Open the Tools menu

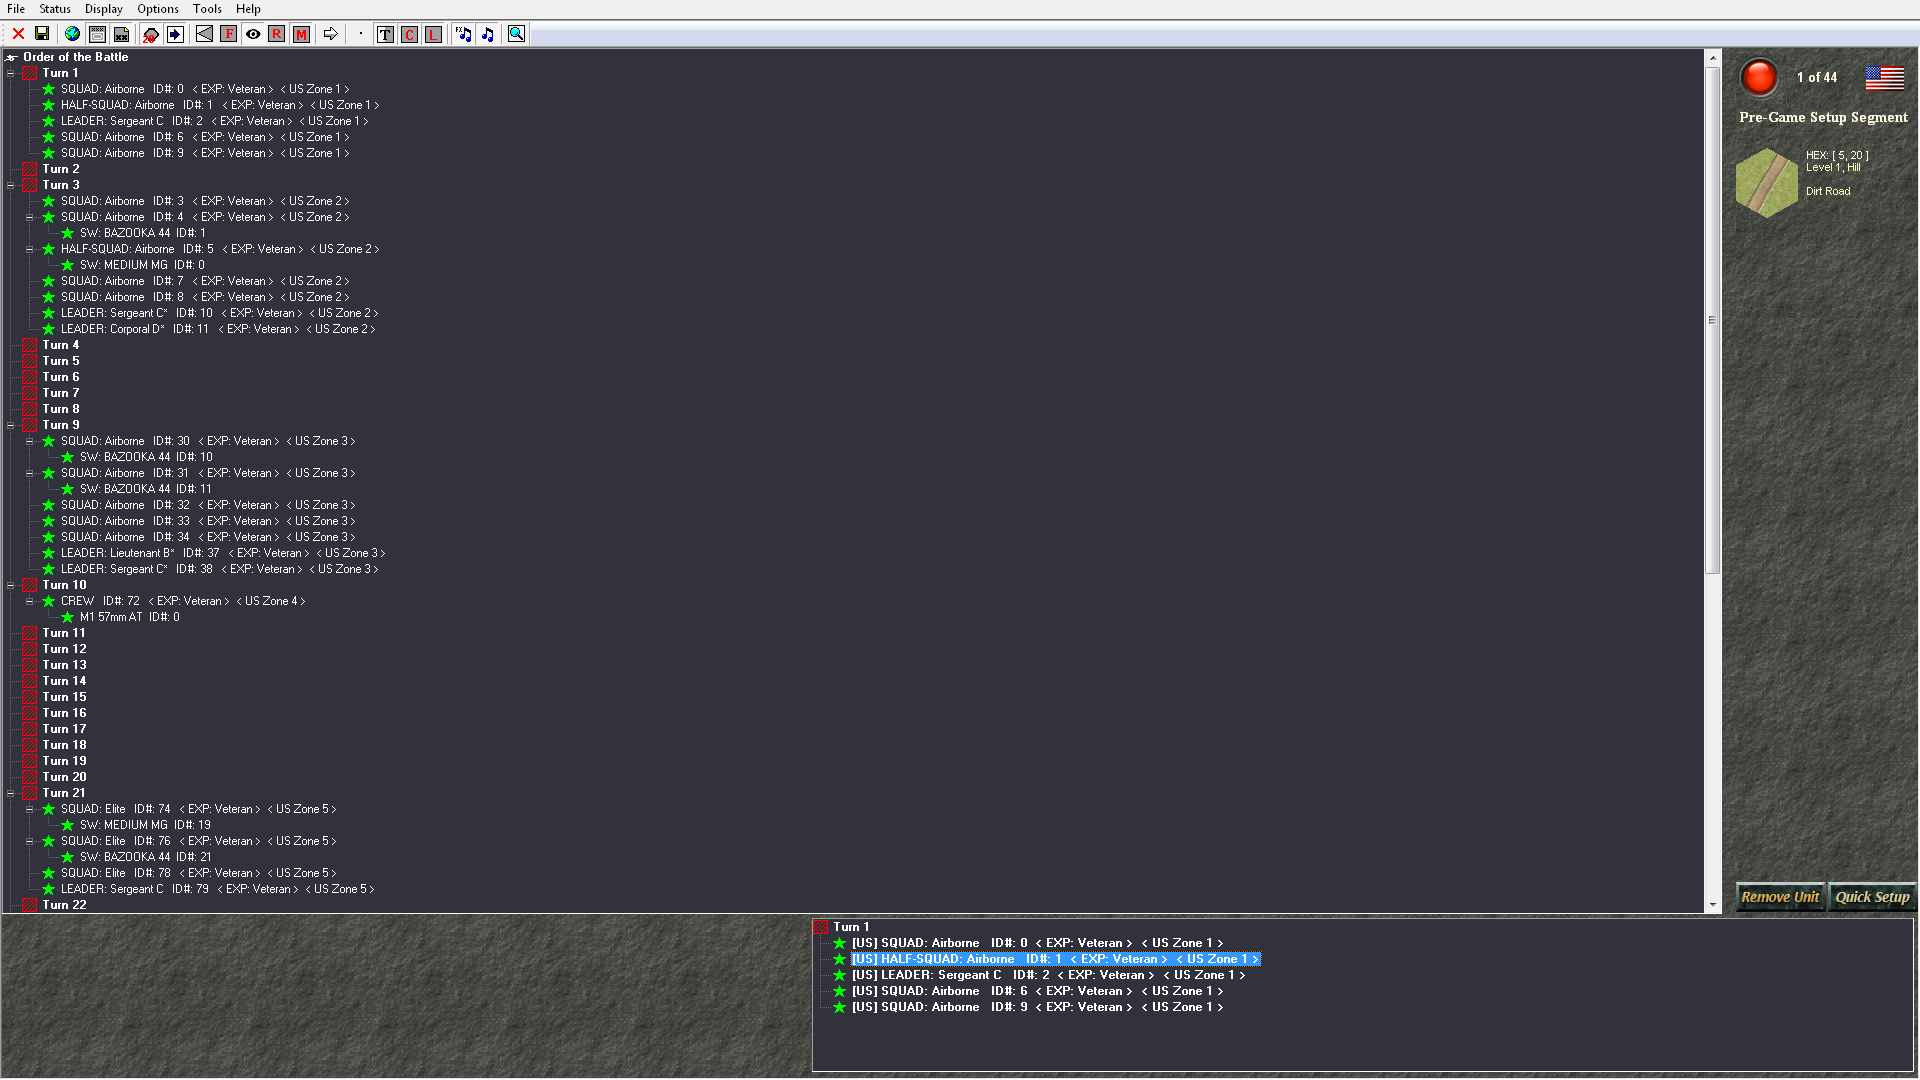coord(207,9)
